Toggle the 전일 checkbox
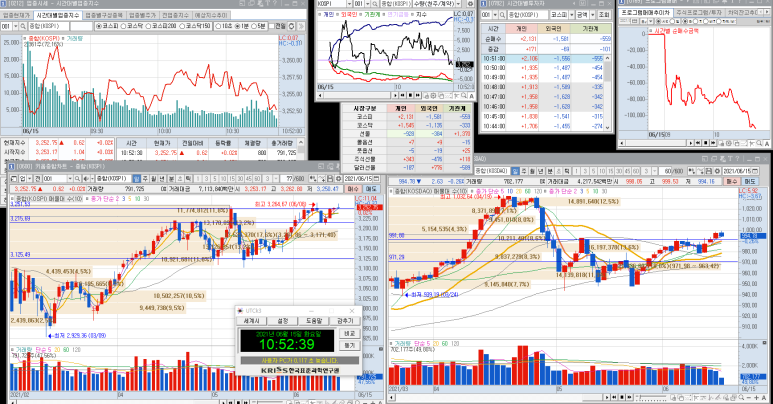This screenshot has height=404, width=773. (x=272, y=26)
